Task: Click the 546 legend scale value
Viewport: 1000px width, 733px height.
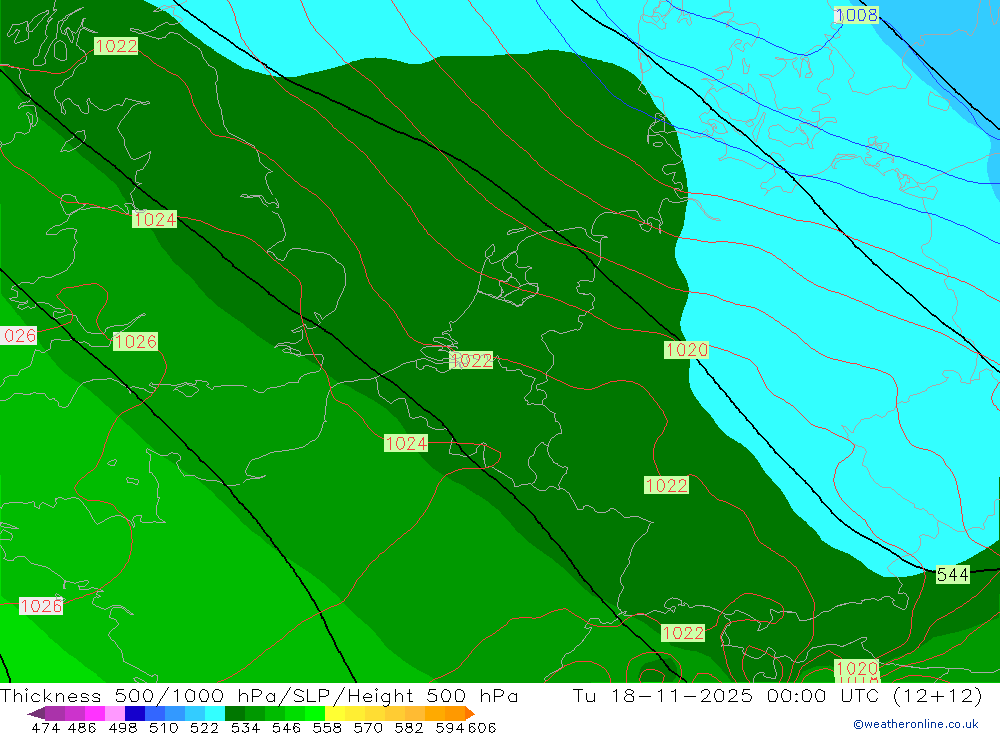Action: click(286, 727)
